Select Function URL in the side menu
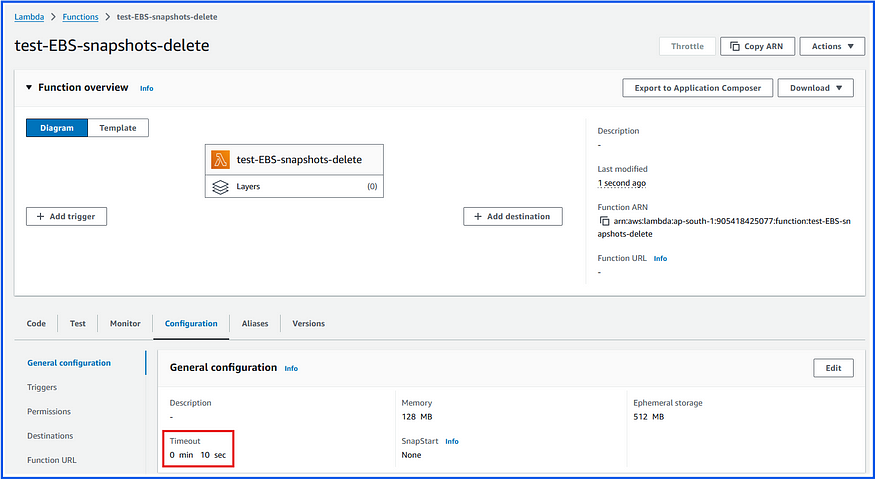 [52, 460]
